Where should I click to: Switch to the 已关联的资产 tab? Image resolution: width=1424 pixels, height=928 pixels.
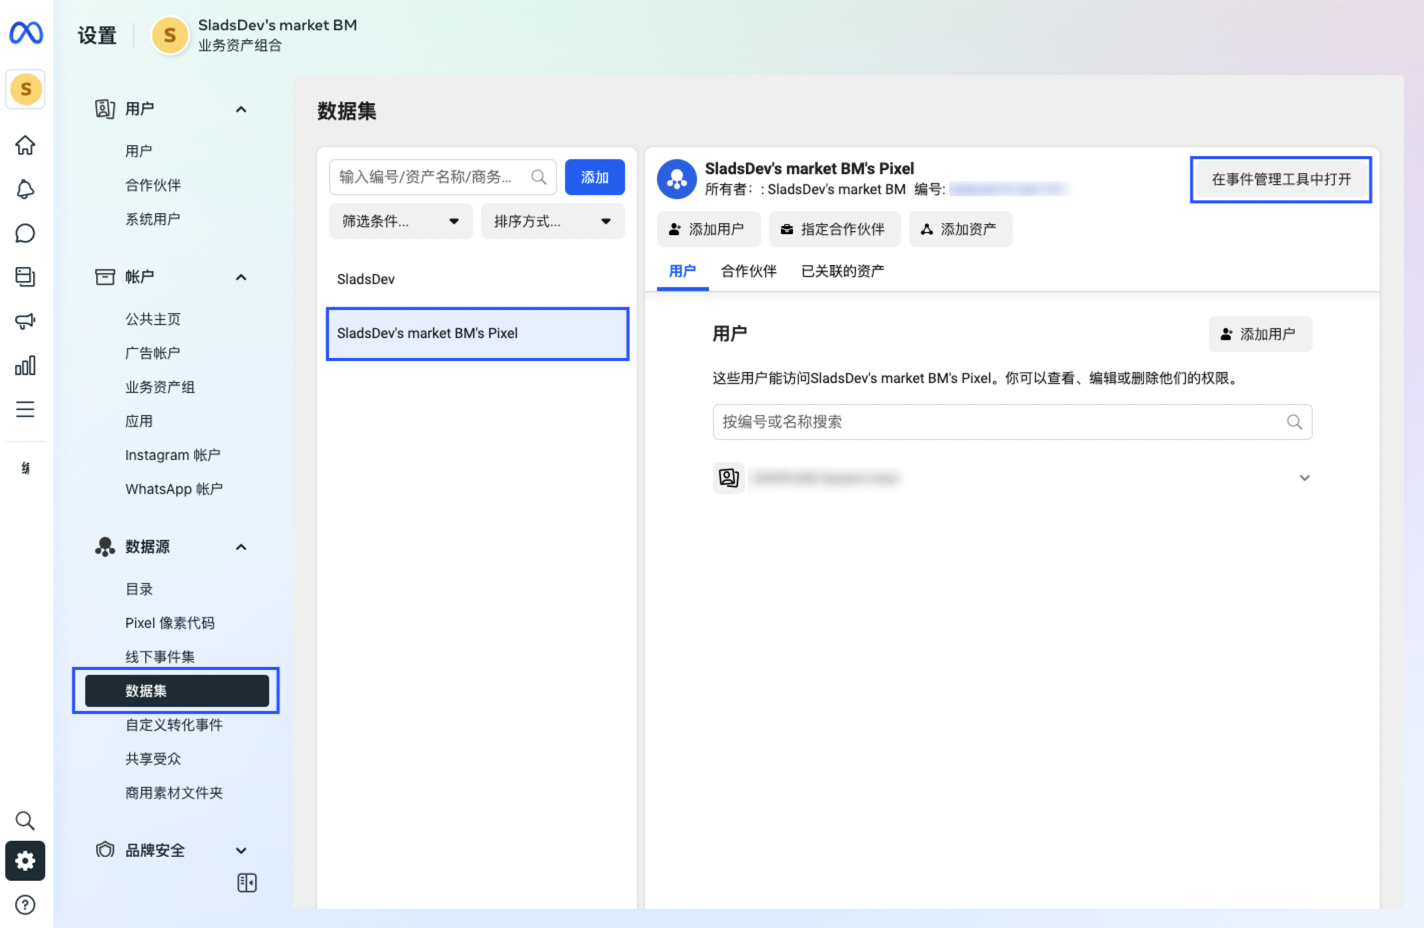(x=842, y=271)
